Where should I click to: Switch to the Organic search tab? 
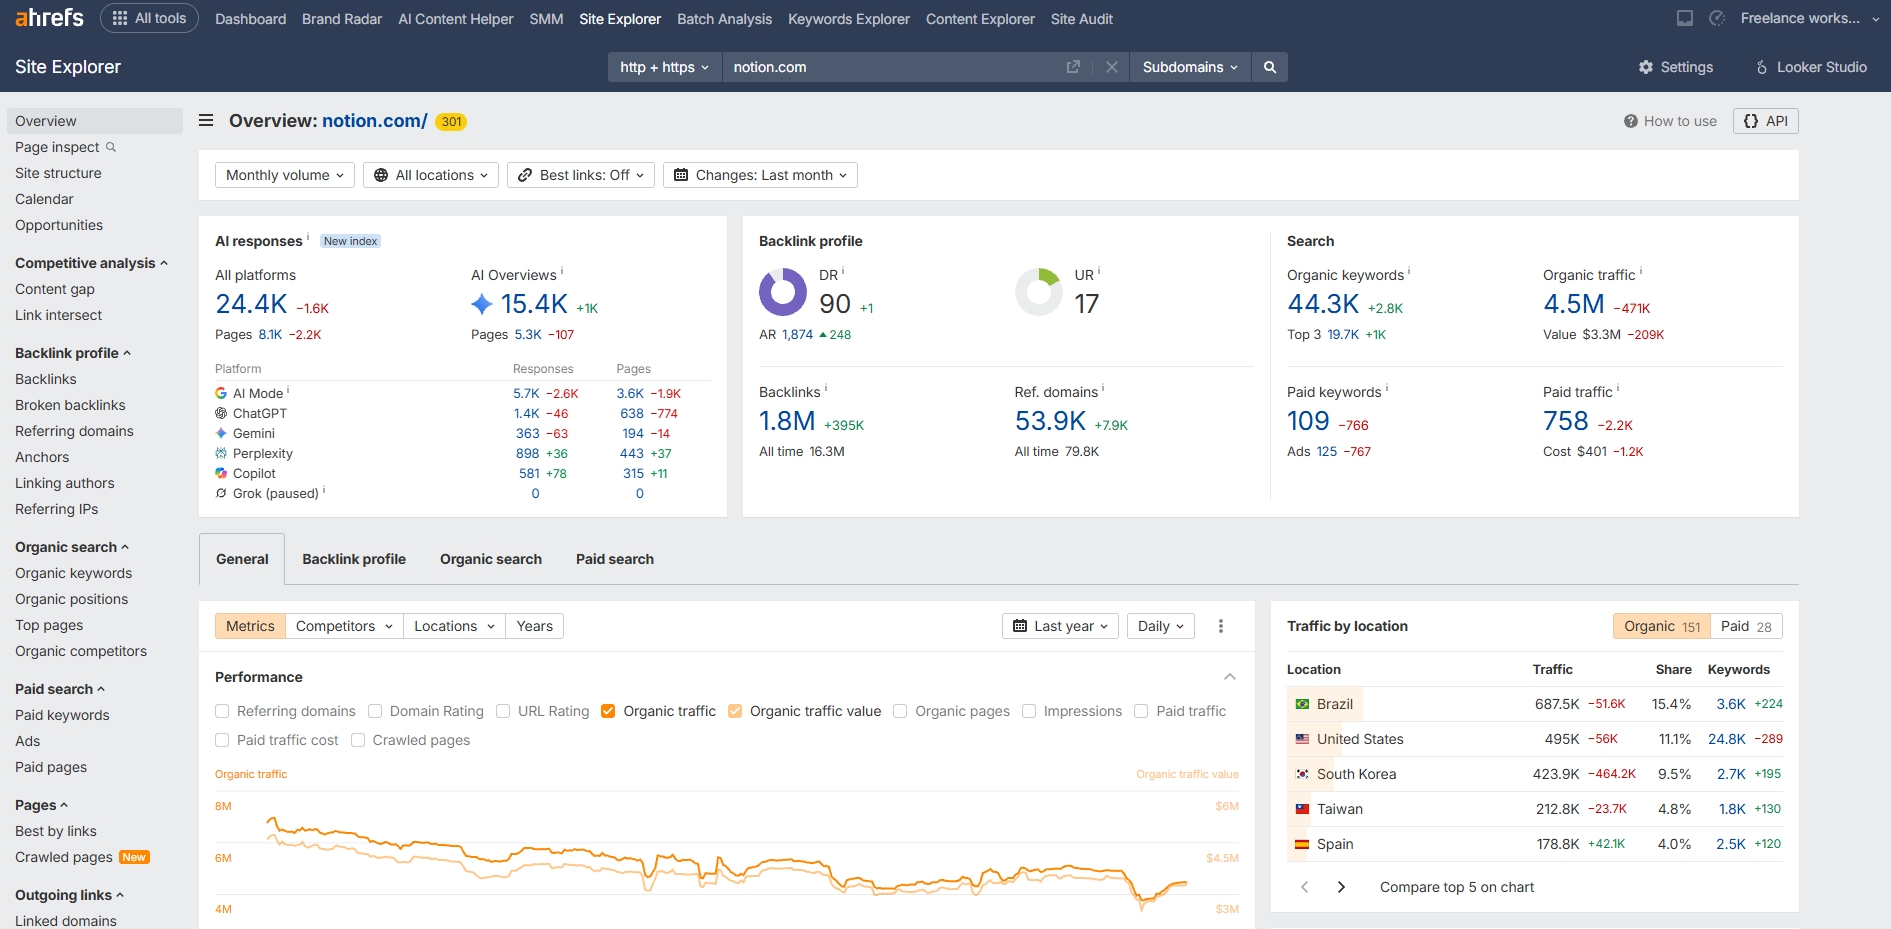click(491, 559)
